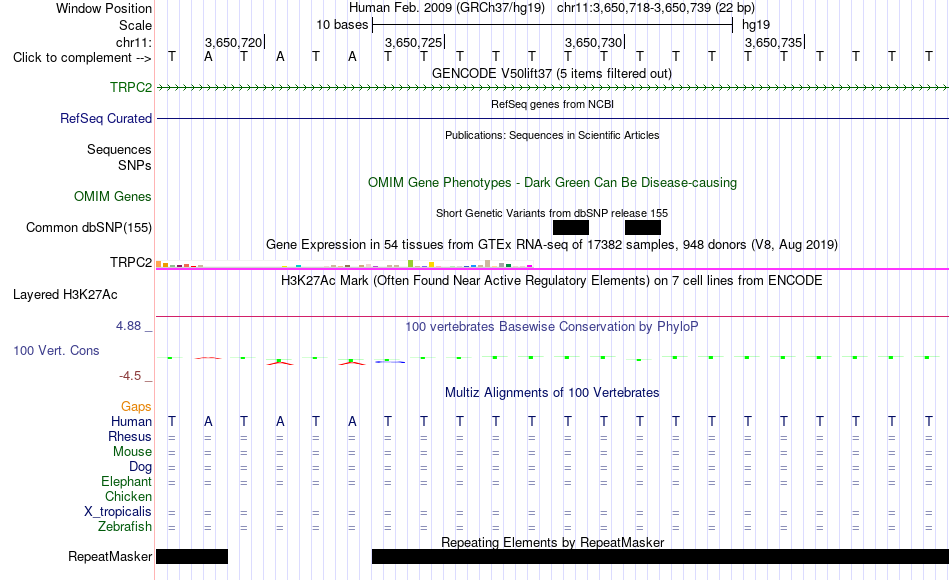The height and width of the screenshot is (580, 950).
Task: Click the Rhesus alignment row label
Action: point(130,436)
